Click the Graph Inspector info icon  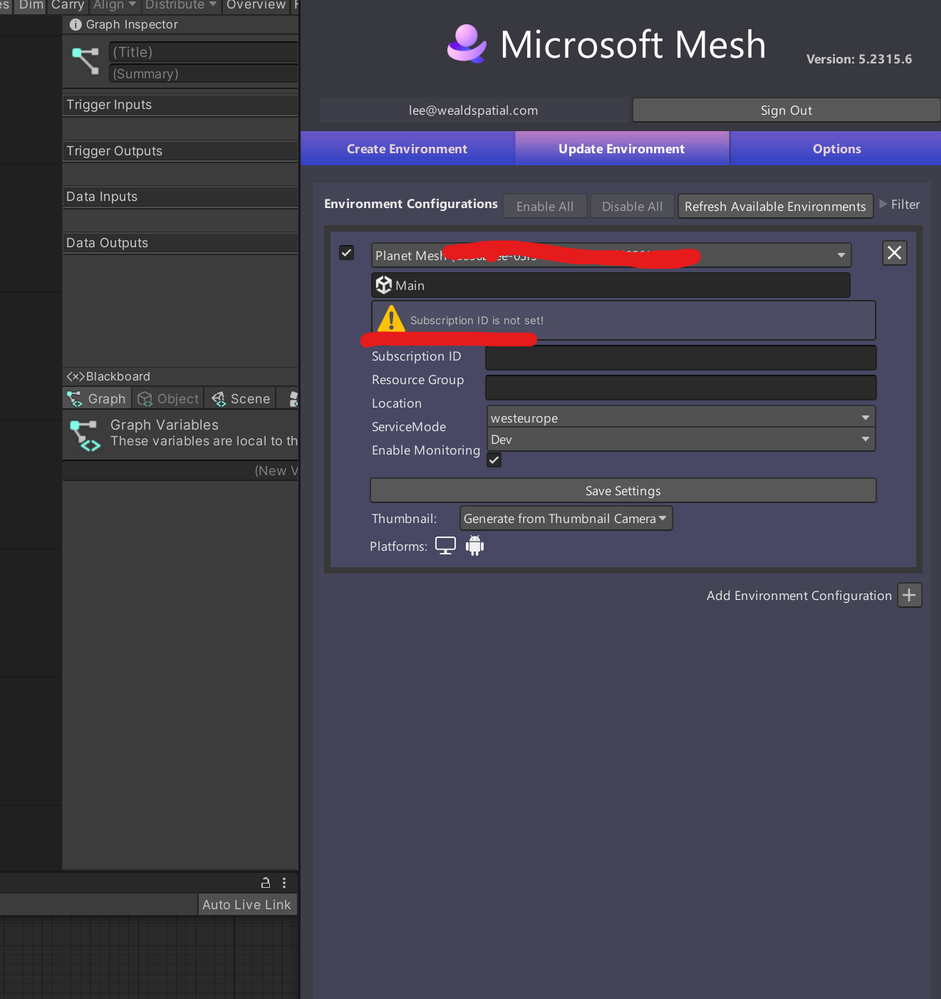[75, 24]
